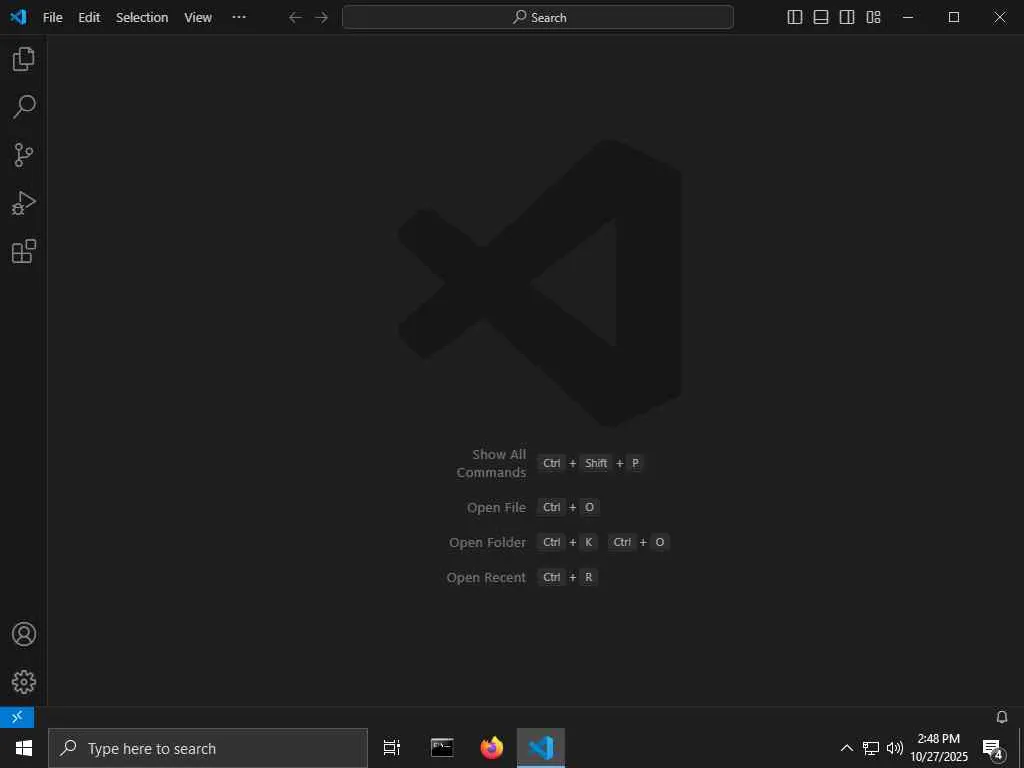Close the VS Code window

pyautogui.click(x=1000, y=18)
